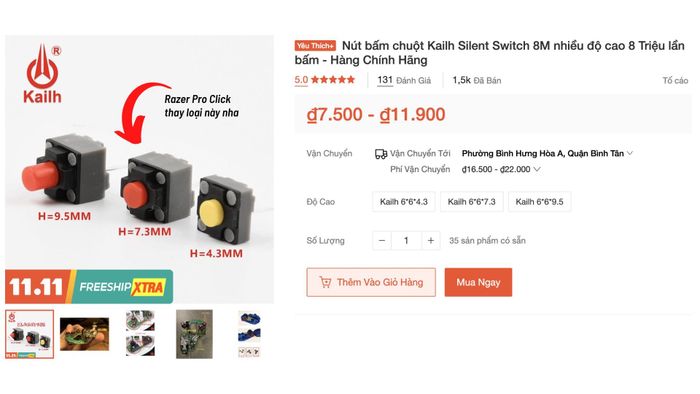The width and height of the screenshot is (700, 394).
Task: Click the 5.0 rating score
Action: (x=301, y=80)
